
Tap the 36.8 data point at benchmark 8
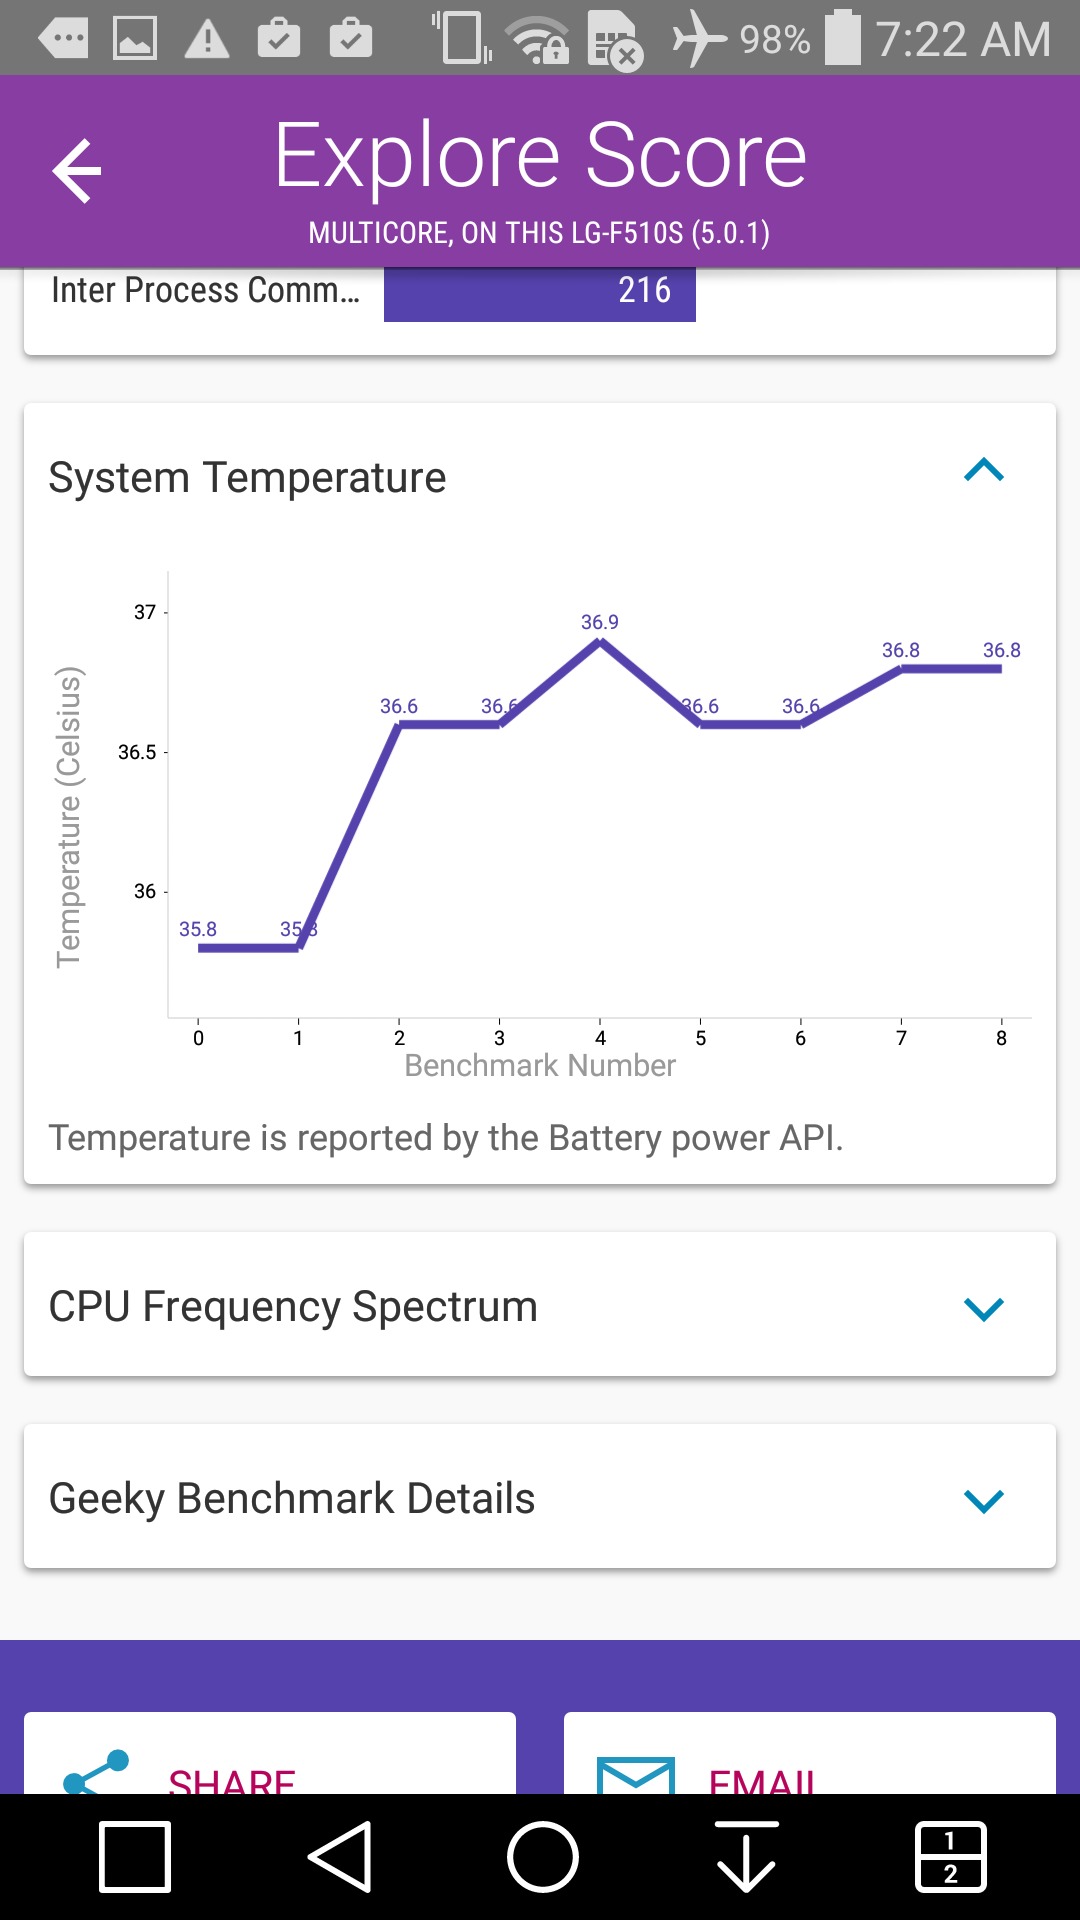(x=1001, y=669)
